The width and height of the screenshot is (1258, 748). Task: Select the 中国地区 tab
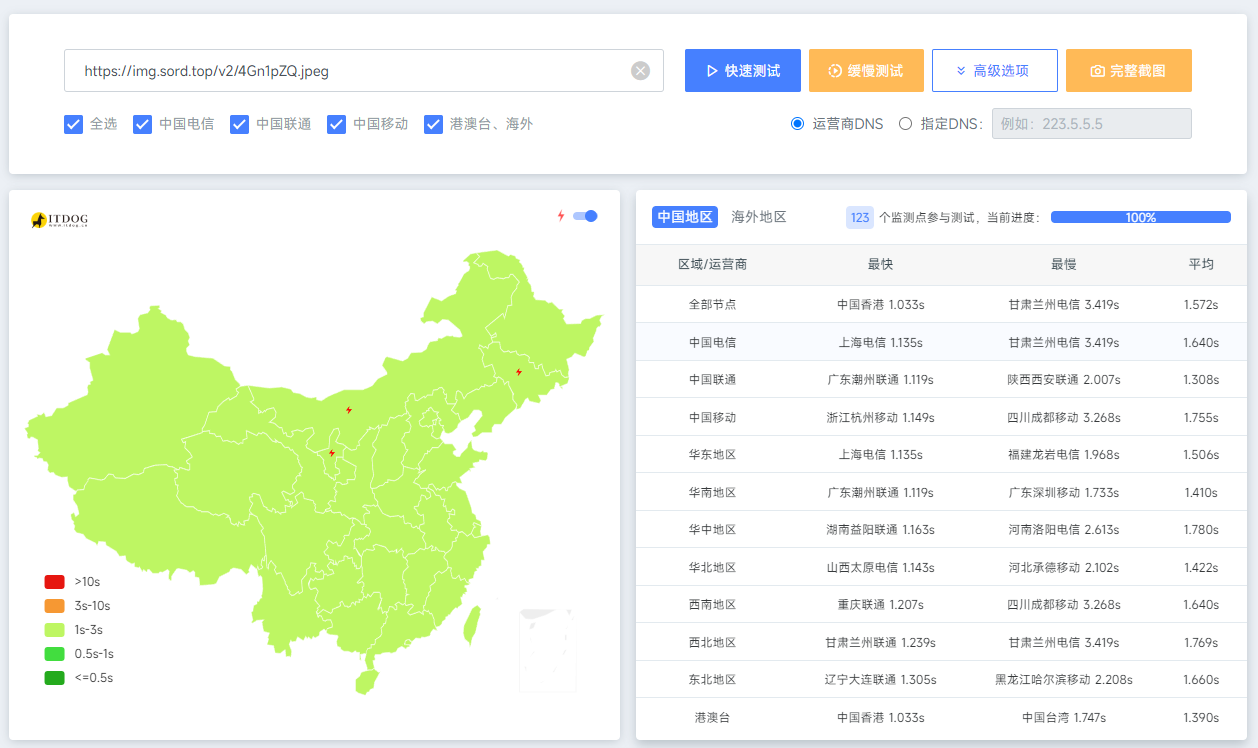pos(684,217)
